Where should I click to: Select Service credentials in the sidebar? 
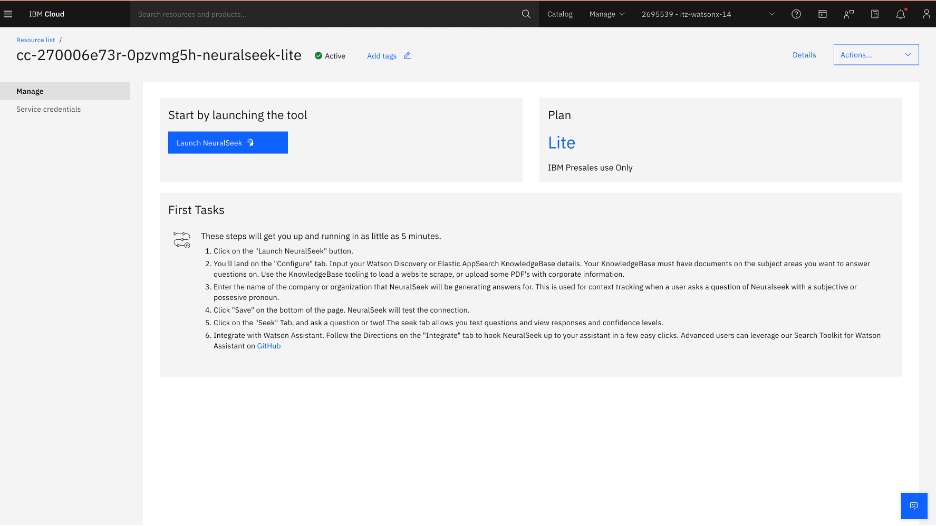pyautogui.click(x=49, y=109)
